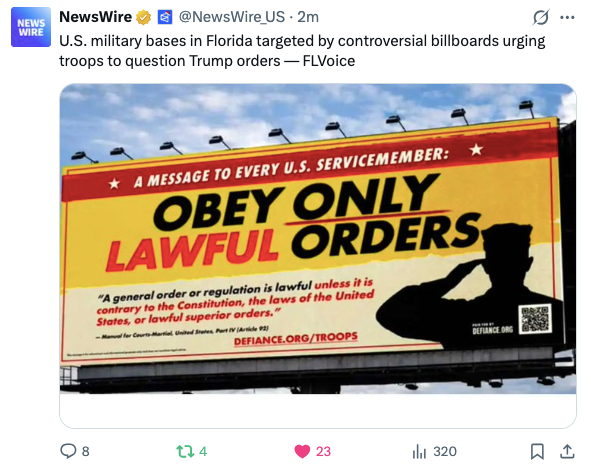This screenshot has height=470, width=591.
Task: Open the billboard image thumbnail
Action: pos(318,239)
